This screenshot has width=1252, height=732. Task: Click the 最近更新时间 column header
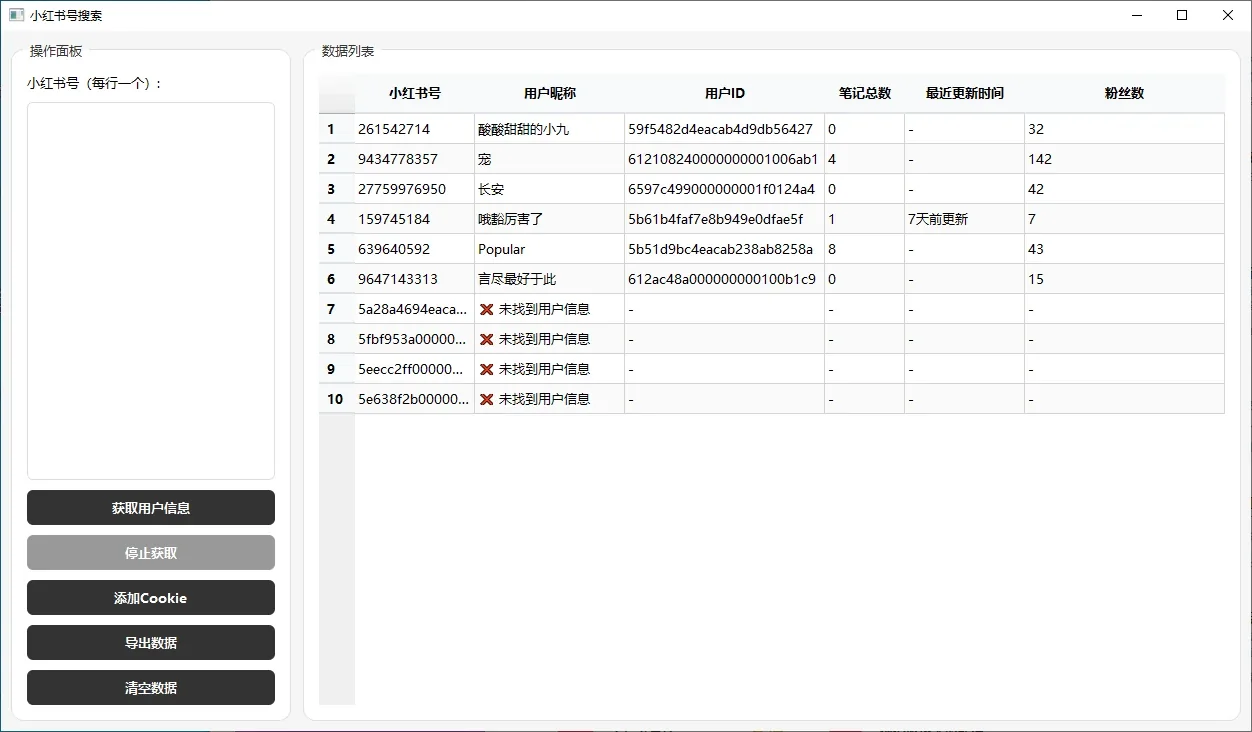coord(965,93)
